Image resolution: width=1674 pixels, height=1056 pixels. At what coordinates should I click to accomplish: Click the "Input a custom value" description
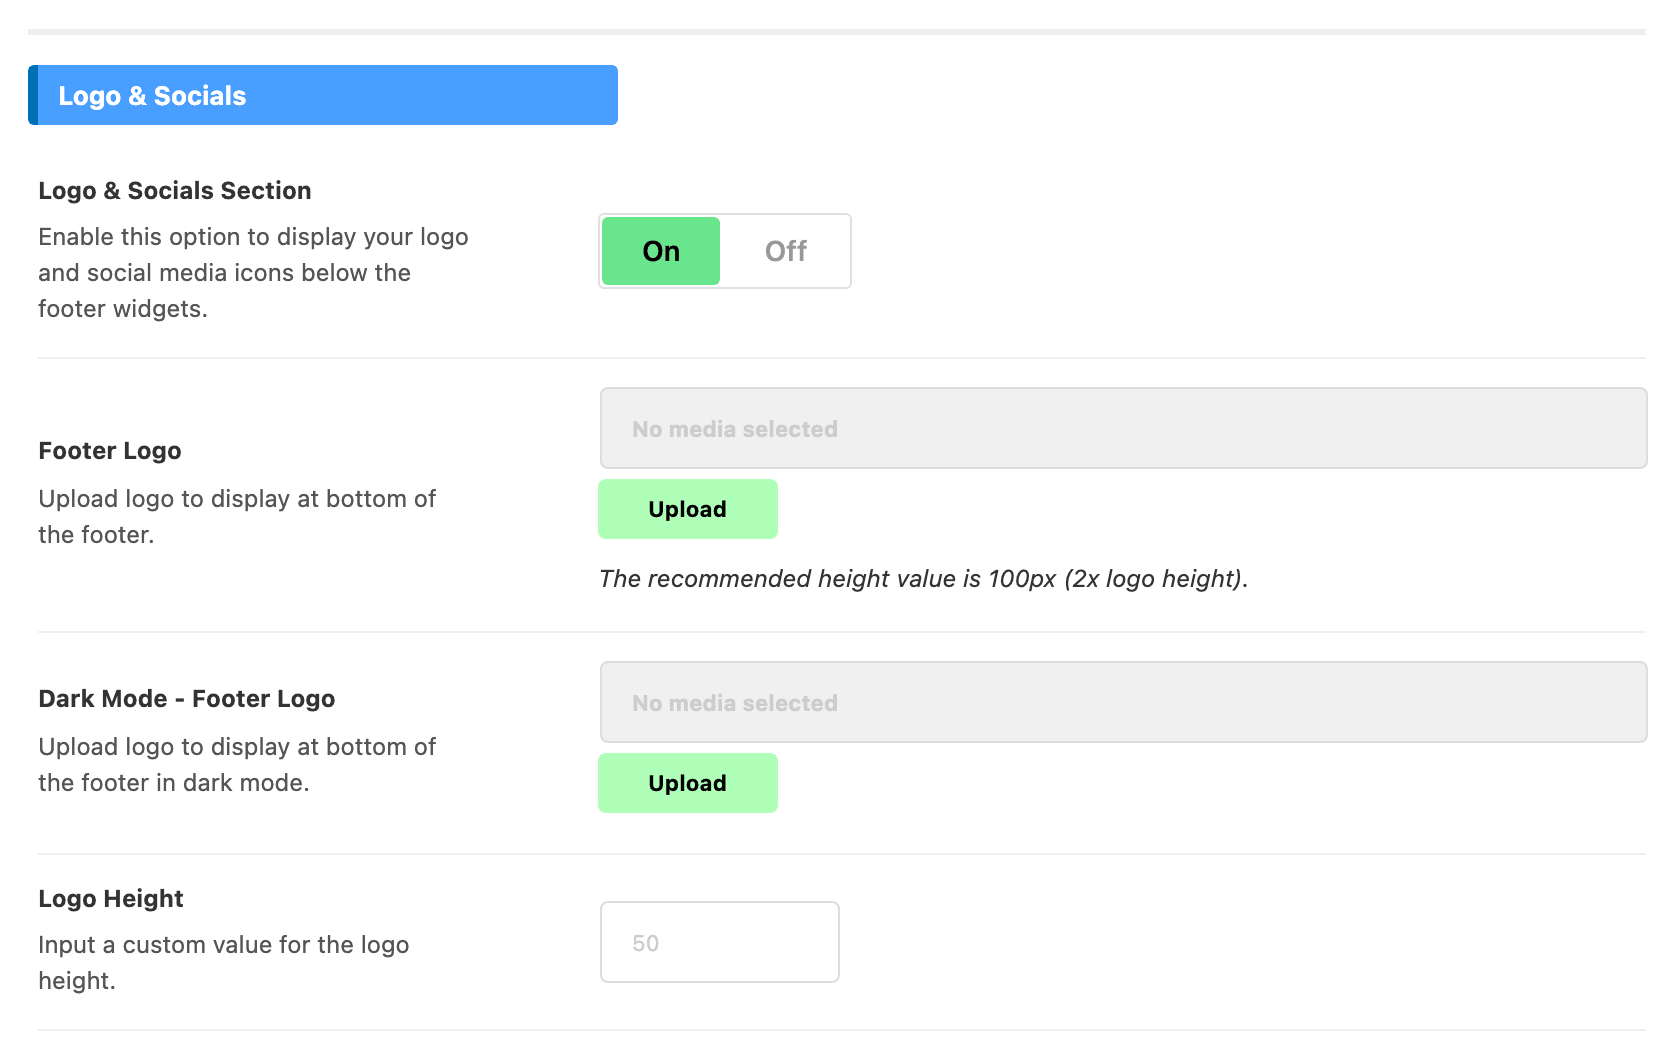pyautogui.click(x=224, y=963)
